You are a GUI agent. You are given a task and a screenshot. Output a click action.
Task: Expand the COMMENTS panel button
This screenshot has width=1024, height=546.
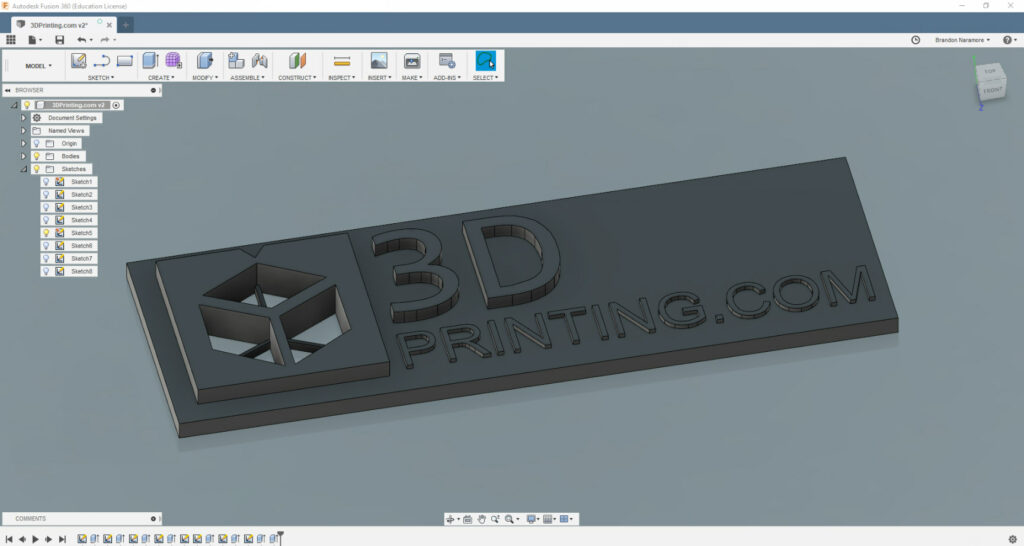(x=153, y=519)
